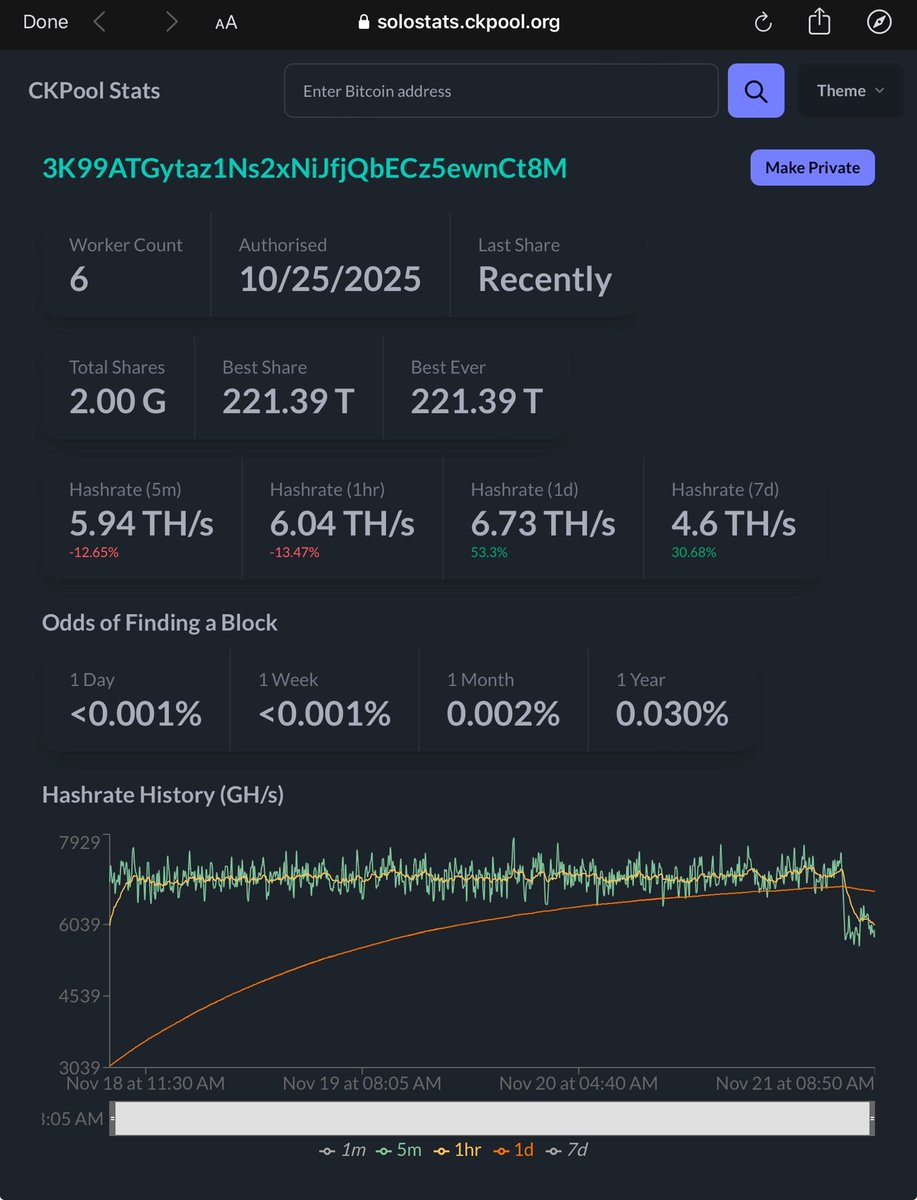The image size is (917, 1200).
Task: Click the Authorised date 10/25/2025
Action: click(330, 280)
